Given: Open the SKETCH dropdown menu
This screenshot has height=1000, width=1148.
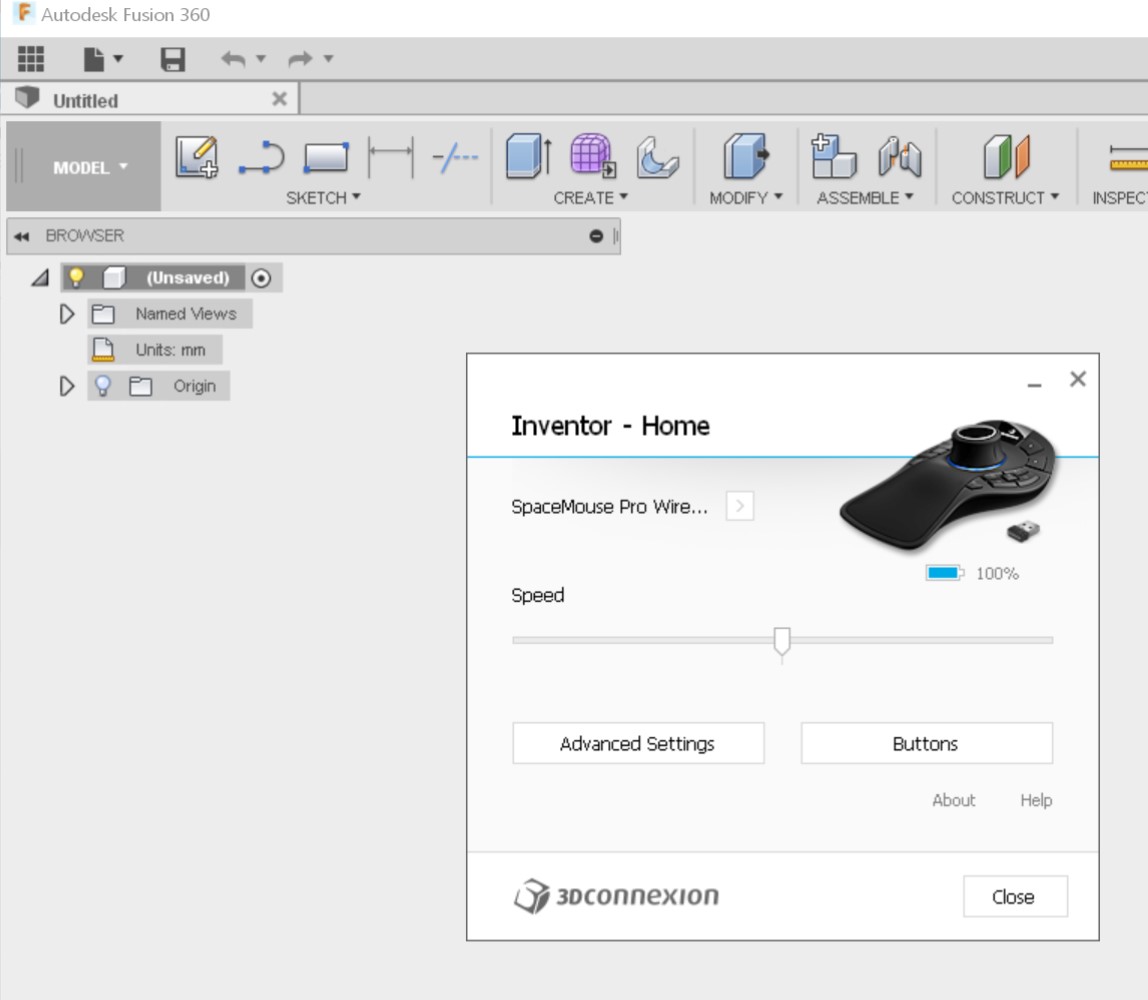Looking at the screenshot, I should coord(324,198).
